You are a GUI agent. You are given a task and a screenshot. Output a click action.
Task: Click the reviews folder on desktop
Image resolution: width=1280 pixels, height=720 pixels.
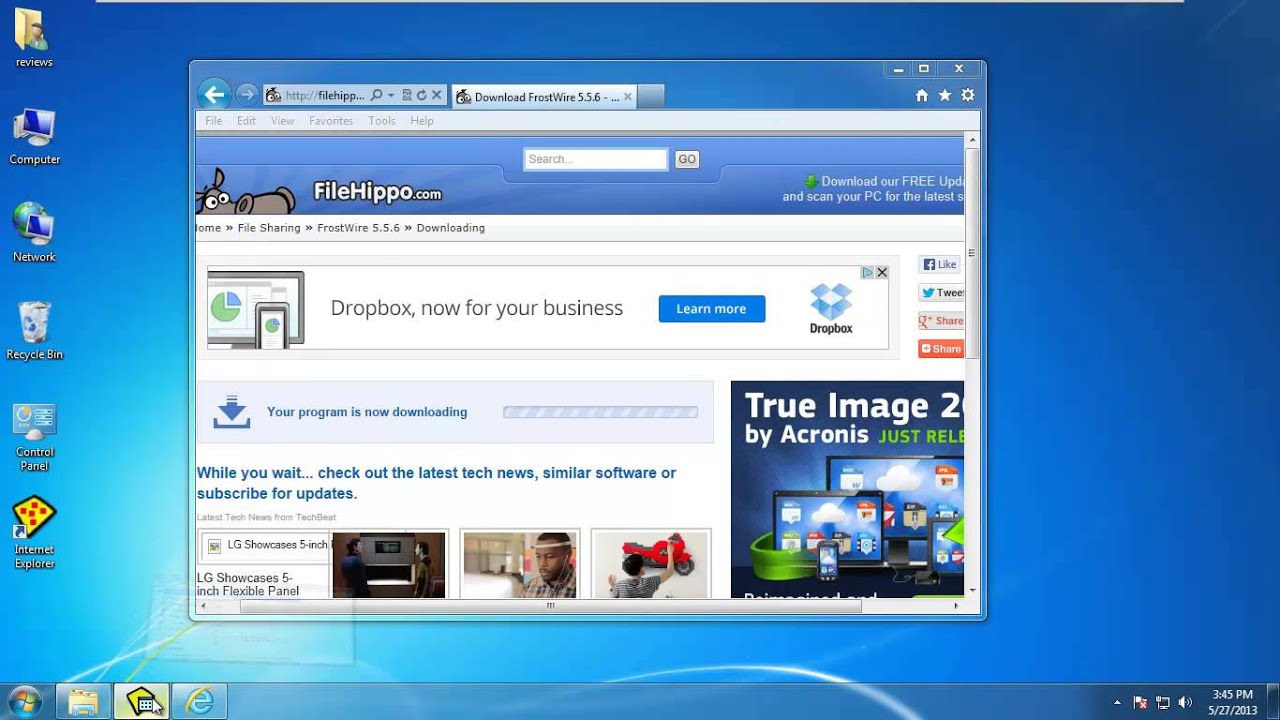pos(34,38)
